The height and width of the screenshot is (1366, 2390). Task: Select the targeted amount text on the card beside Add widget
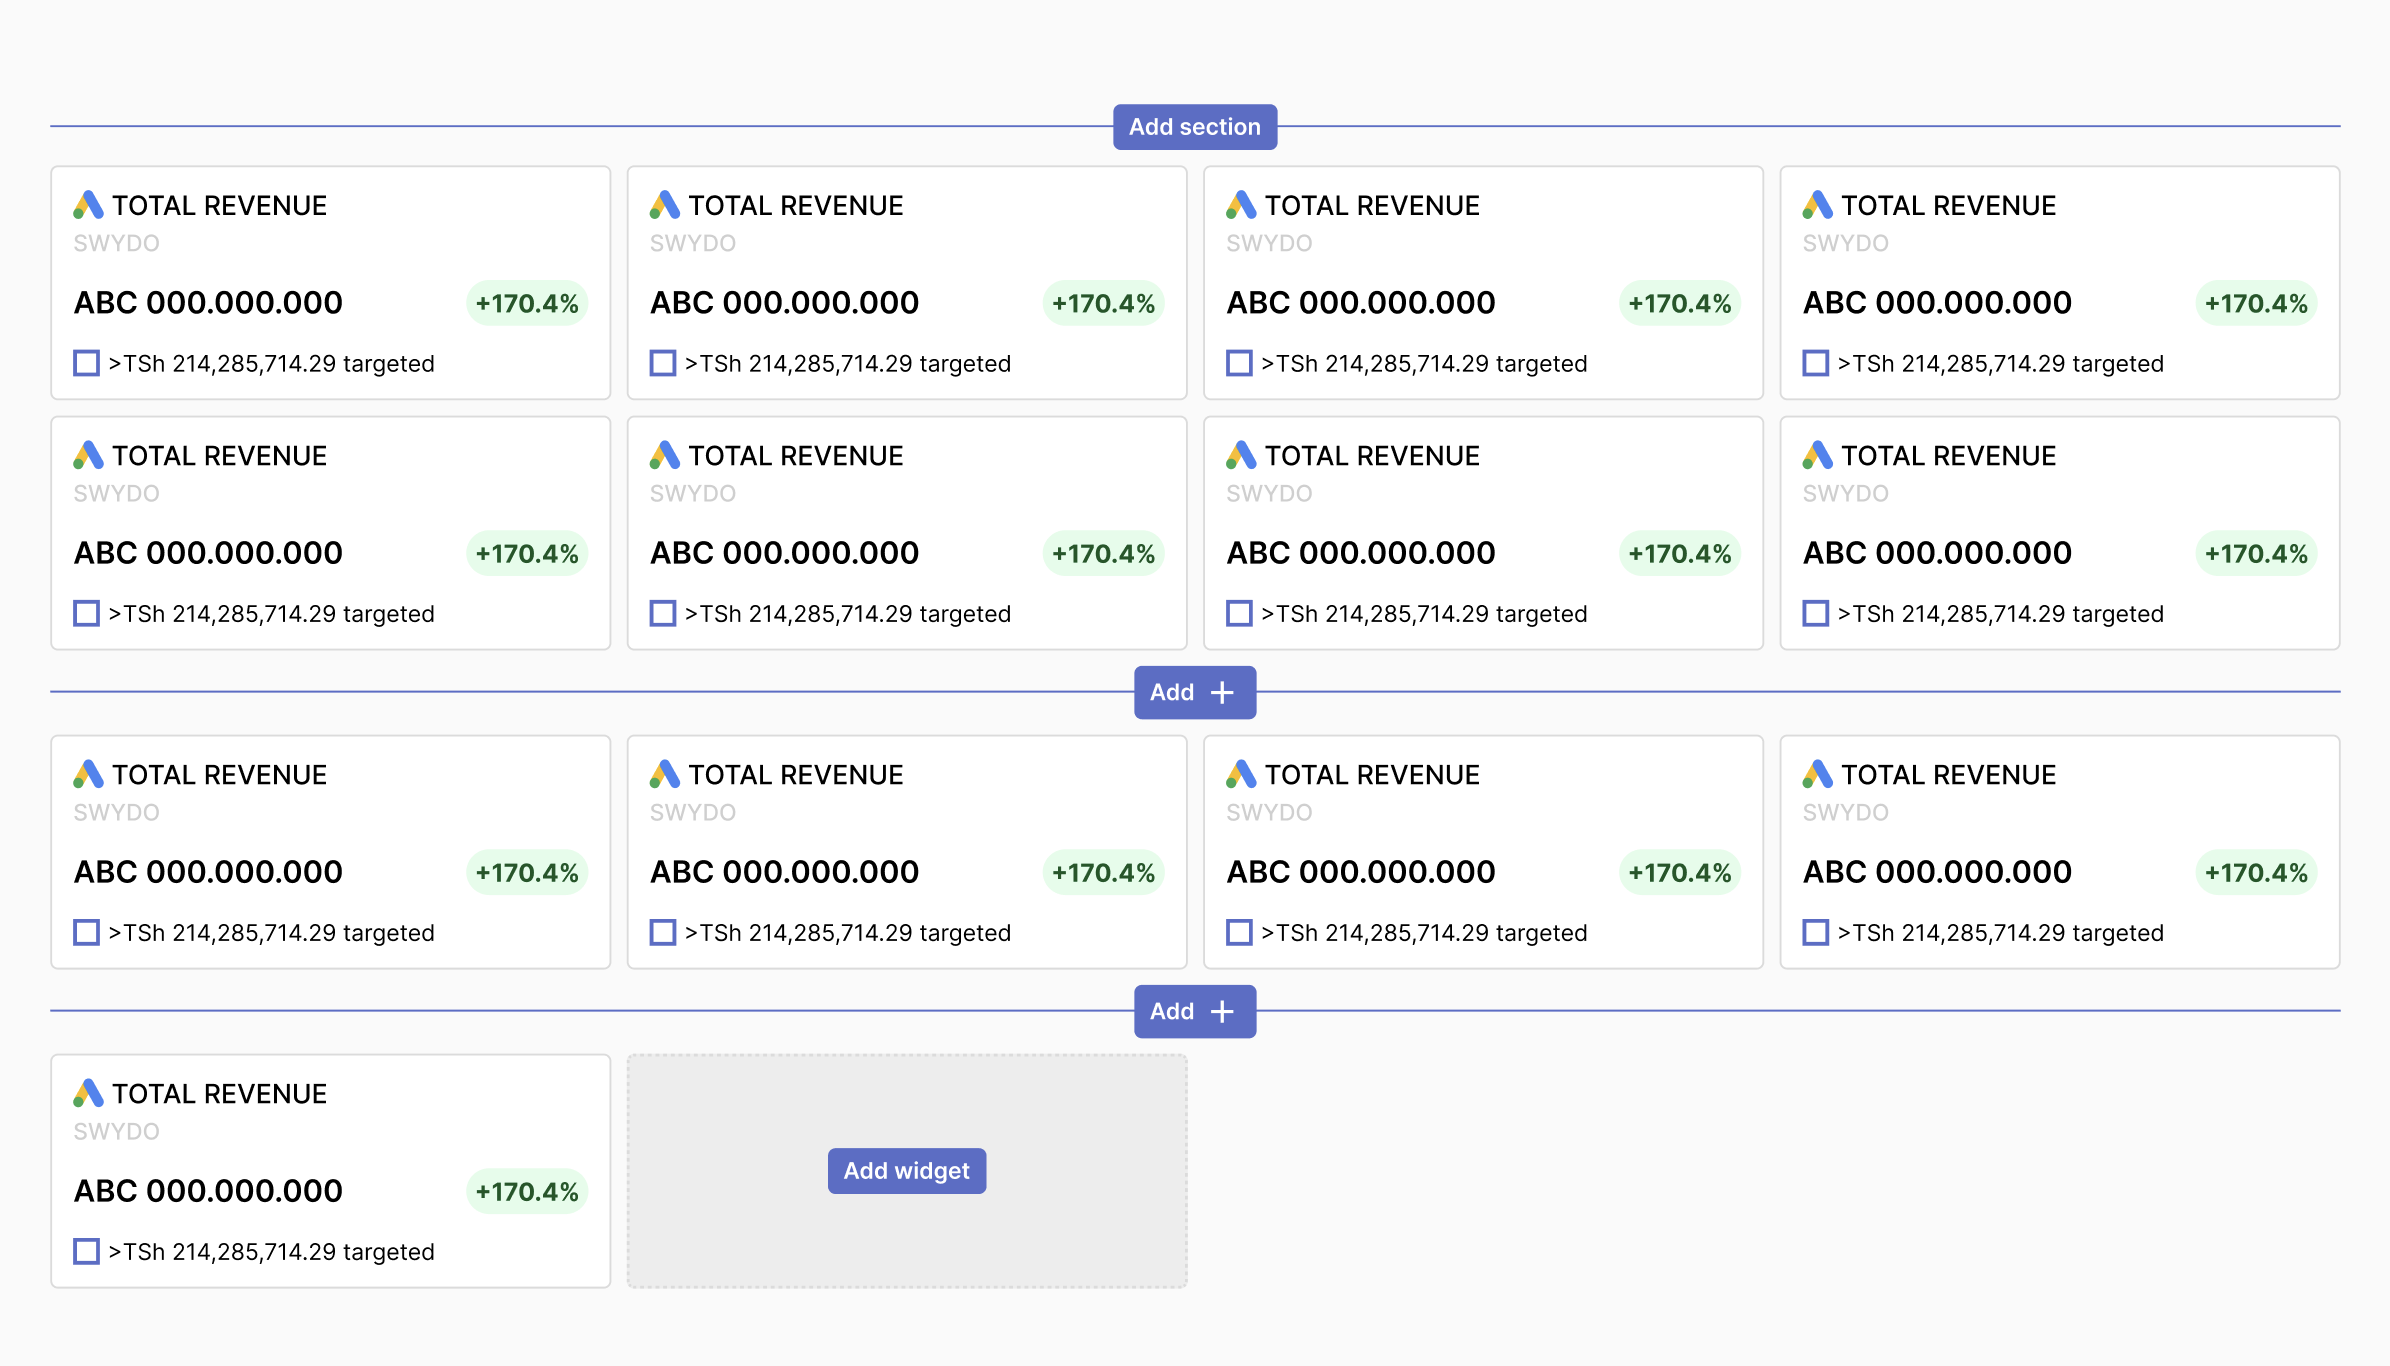[272, 1252]
